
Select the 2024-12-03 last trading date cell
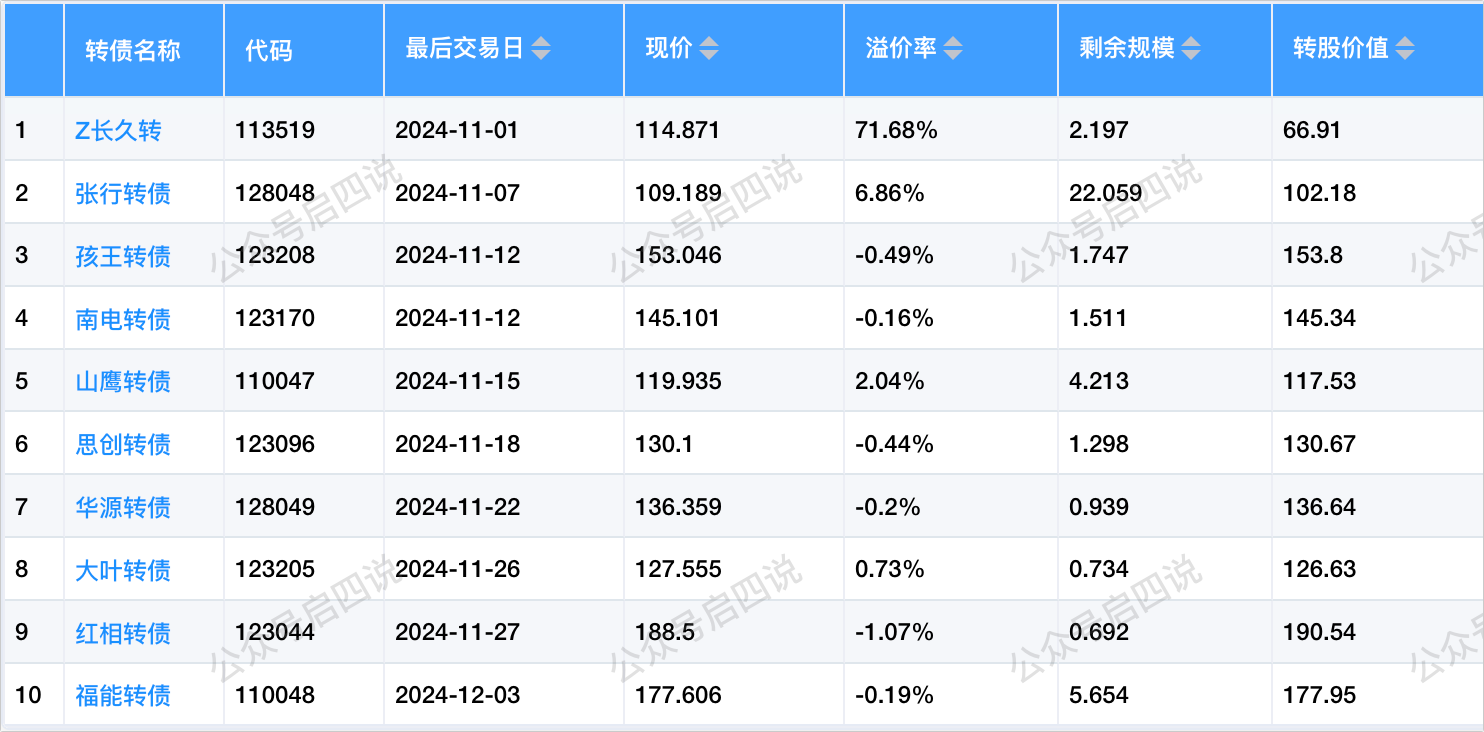coord(458,695)
